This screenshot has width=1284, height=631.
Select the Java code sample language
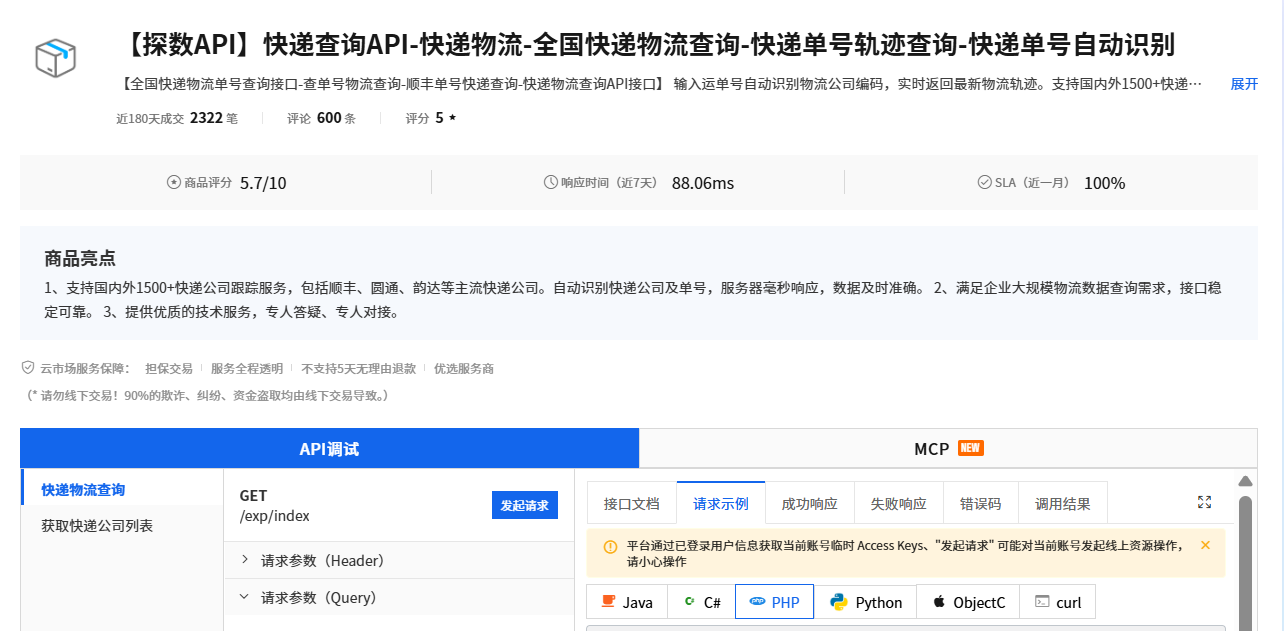626,601
